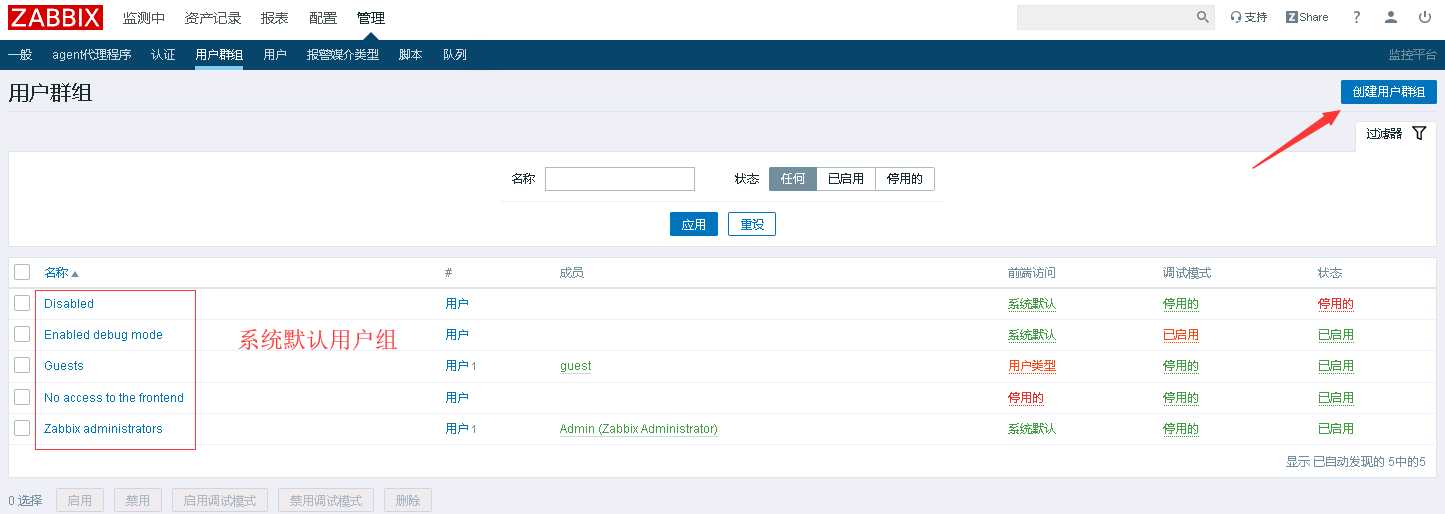Go to agent代理程序 submenu

[92, 55]
